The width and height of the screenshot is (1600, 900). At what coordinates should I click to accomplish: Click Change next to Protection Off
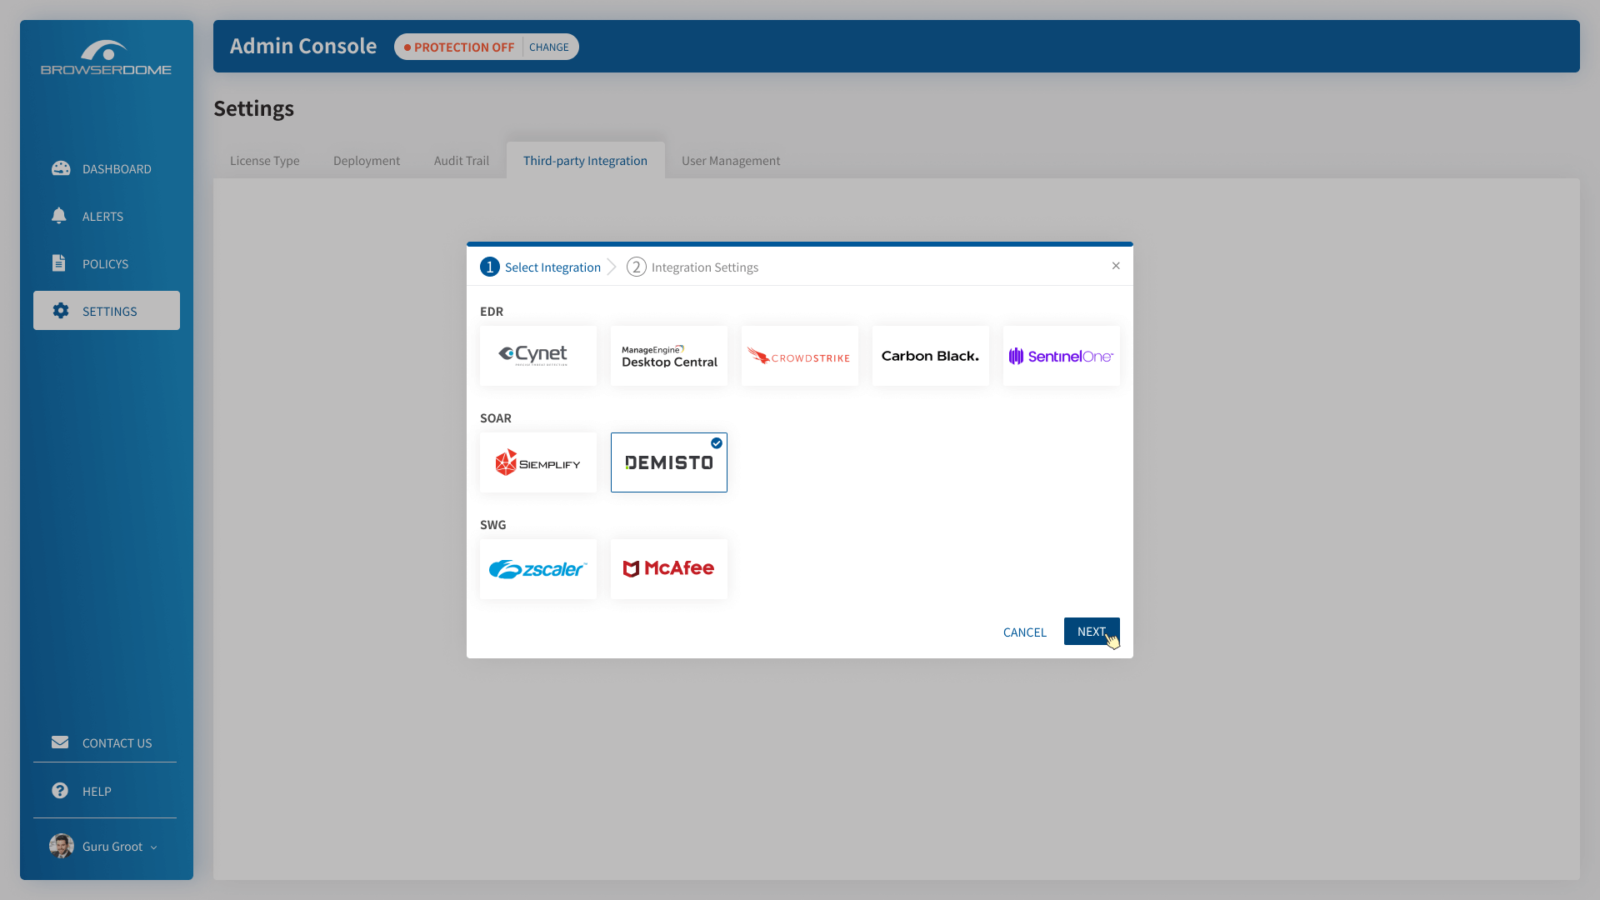point(549,47)
